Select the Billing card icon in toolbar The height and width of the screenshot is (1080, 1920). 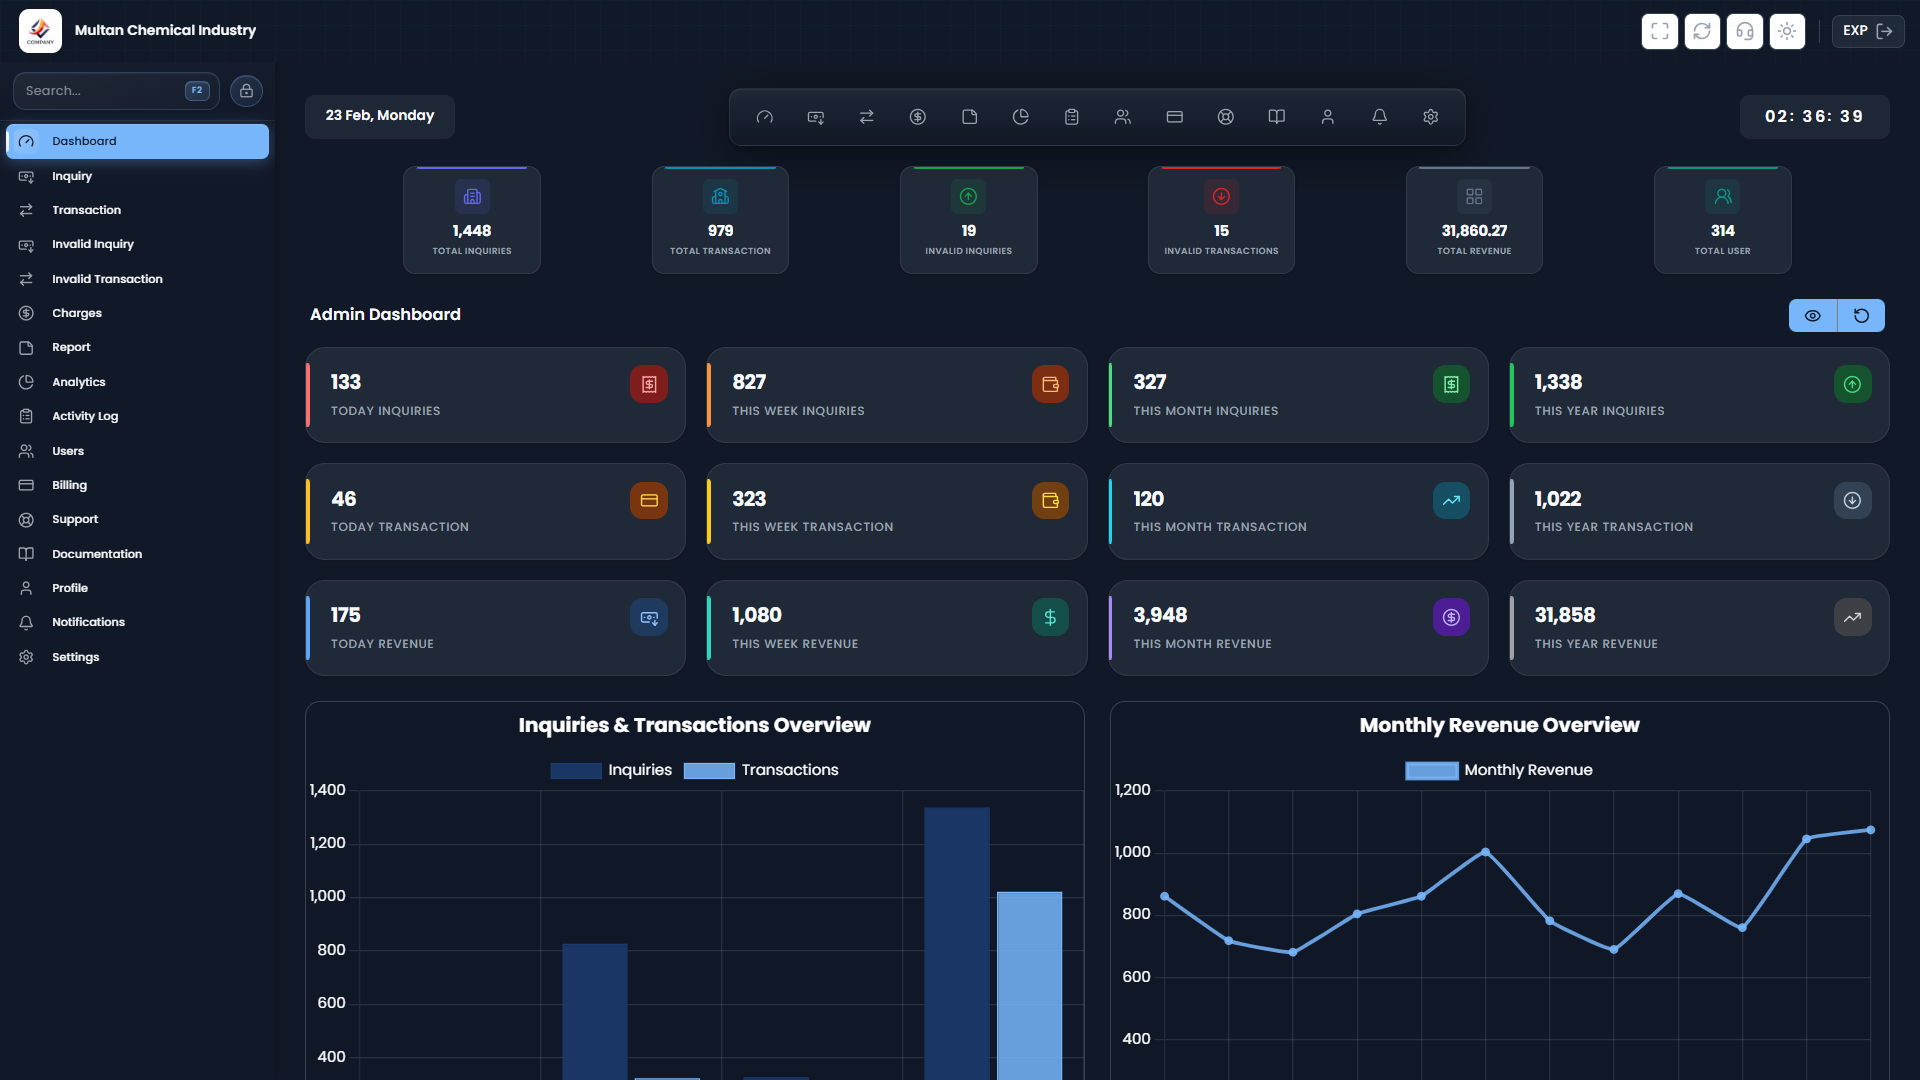click(x=1174, y=116)
